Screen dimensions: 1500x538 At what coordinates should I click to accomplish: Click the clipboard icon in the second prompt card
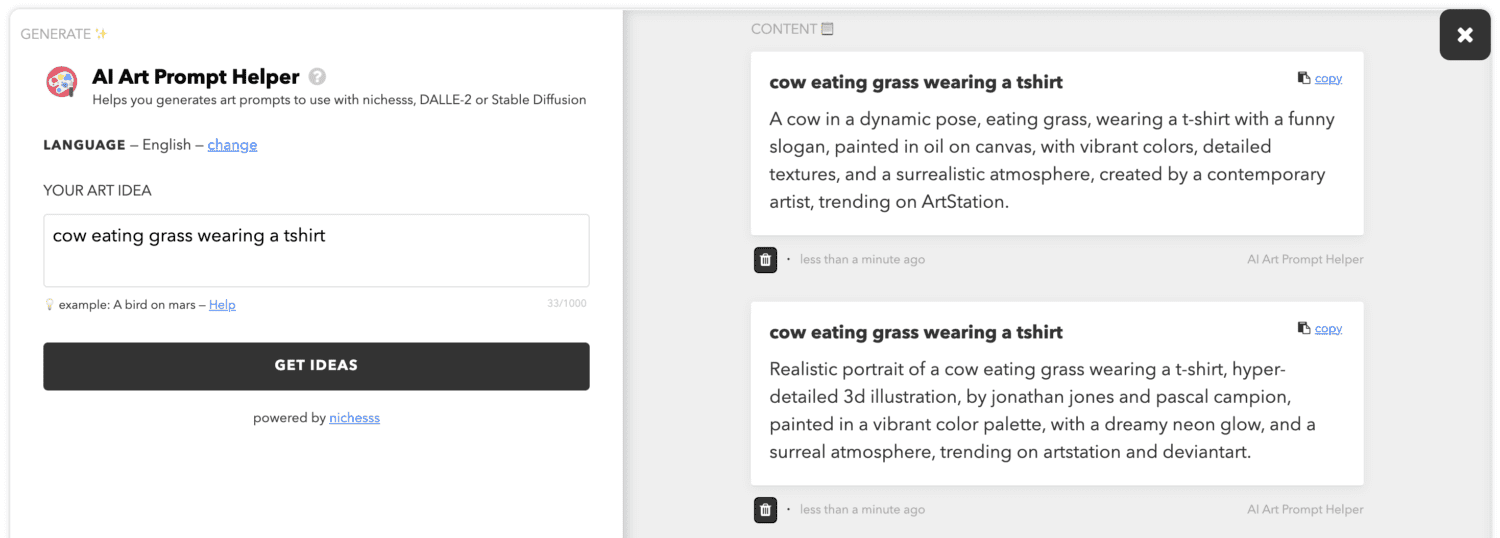click(x=1304, y=328)
